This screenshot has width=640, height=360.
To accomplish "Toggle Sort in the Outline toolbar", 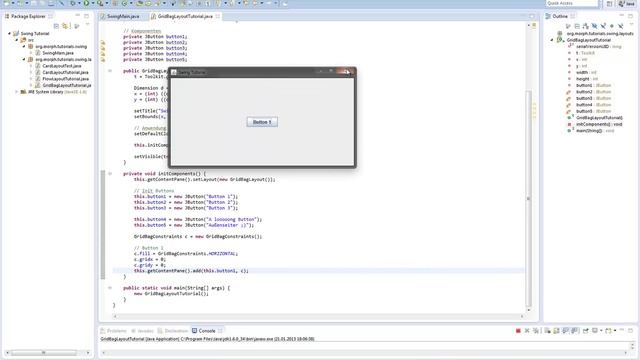I will (x=586, y=26).
